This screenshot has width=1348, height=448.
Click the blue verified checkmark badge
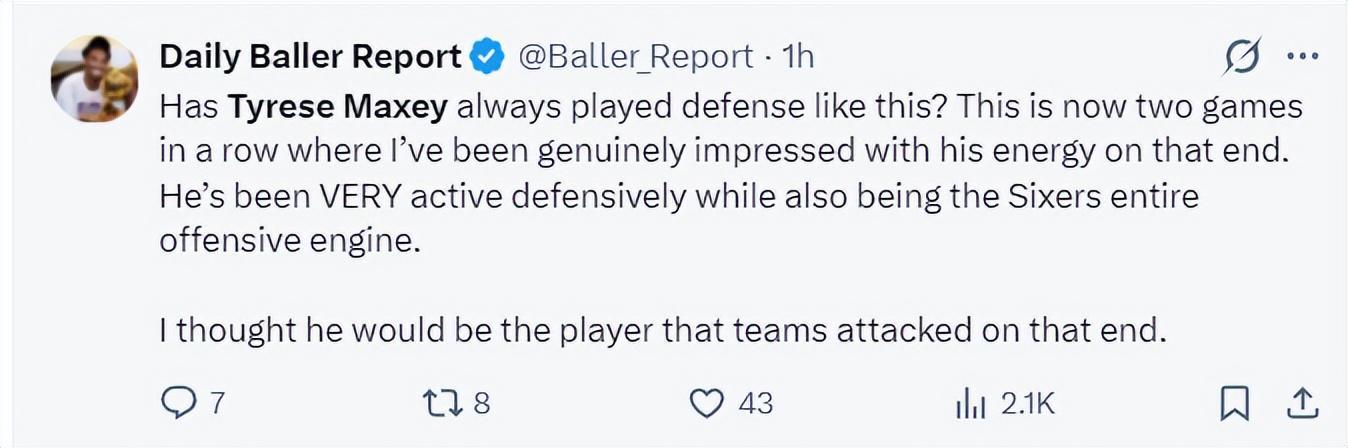[486, 57]
